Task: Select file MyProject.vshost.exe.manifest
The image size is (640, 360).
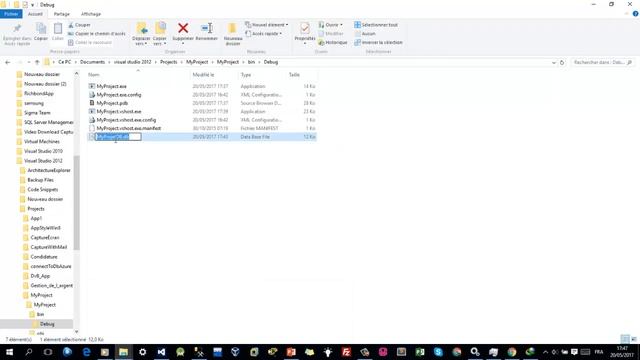Action: click(129, 128)
